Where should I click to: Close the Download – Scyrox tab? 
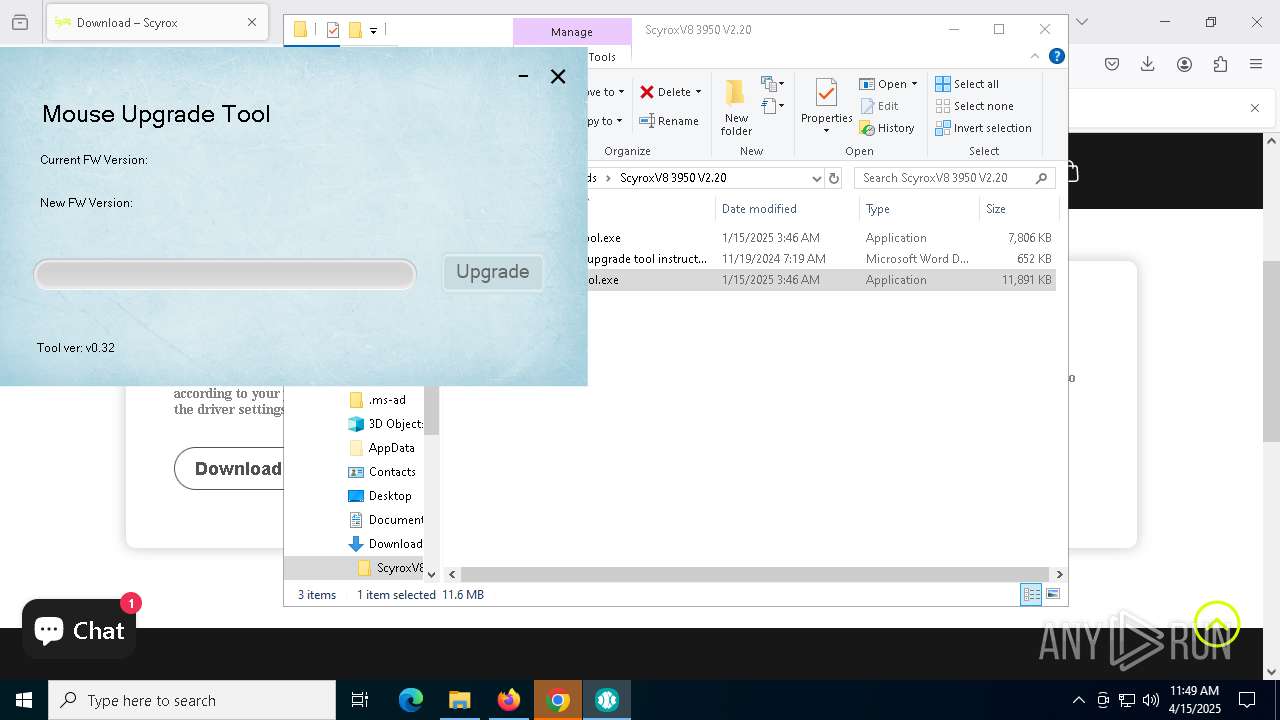click(x=252, y=22)
